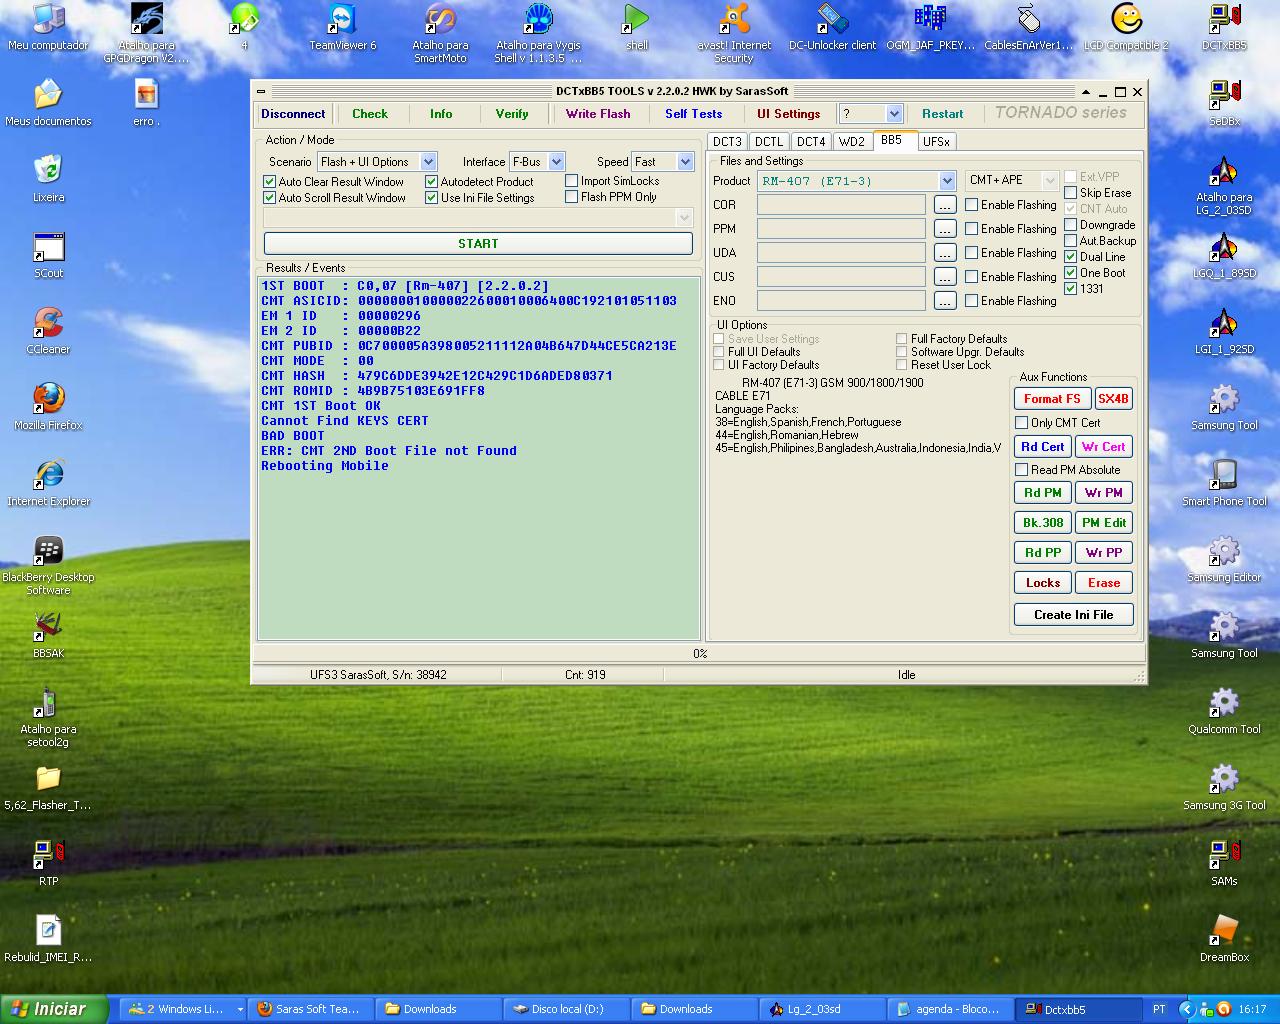This screenshot has width=1280, height=1024.
Task: Enable Skip Erase option
Action: click(x=1070, y=193)
